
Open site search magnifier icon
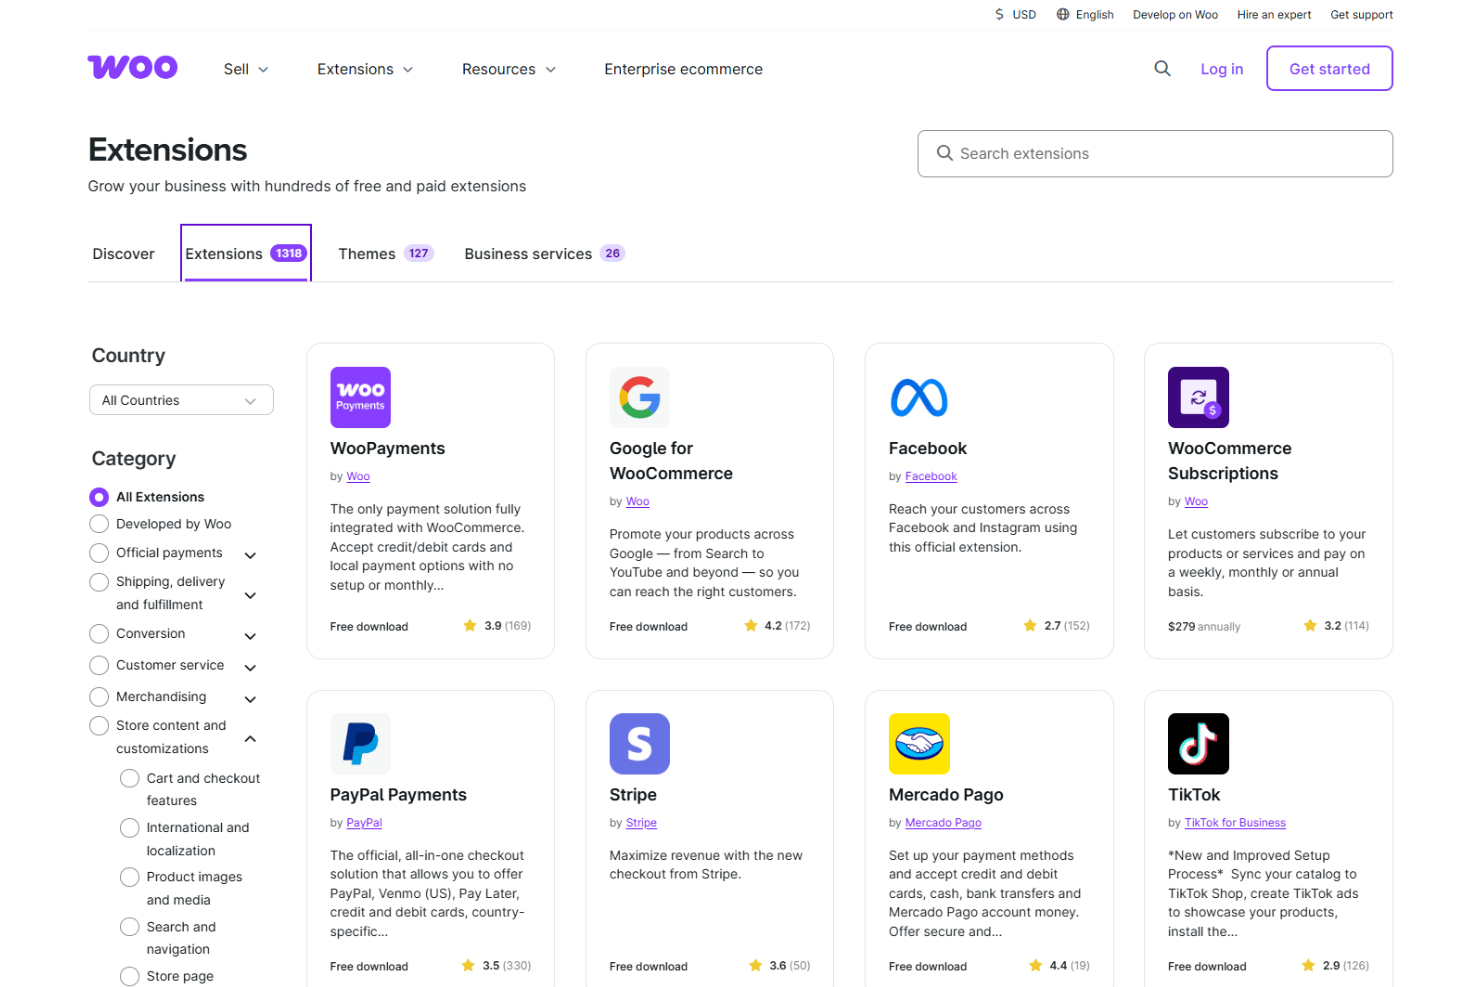(1162, 69)
